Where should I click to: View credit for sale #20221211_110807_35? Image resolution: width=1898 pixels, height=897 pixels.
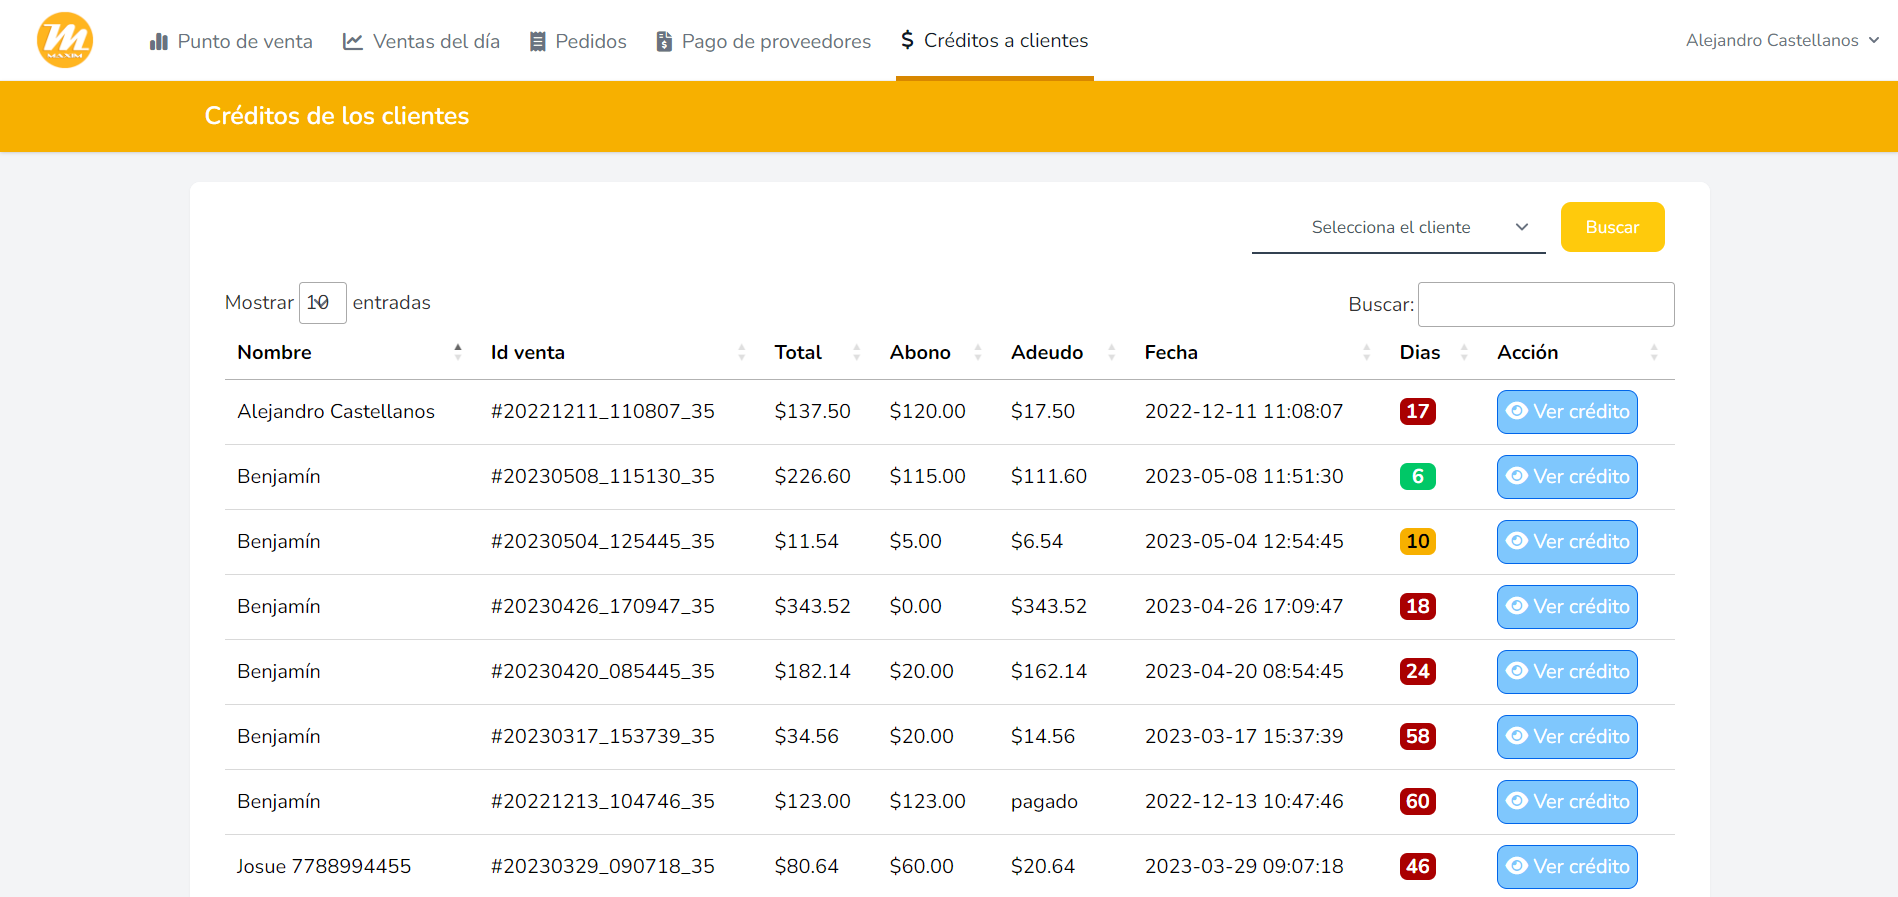[x=1567, y=412]
